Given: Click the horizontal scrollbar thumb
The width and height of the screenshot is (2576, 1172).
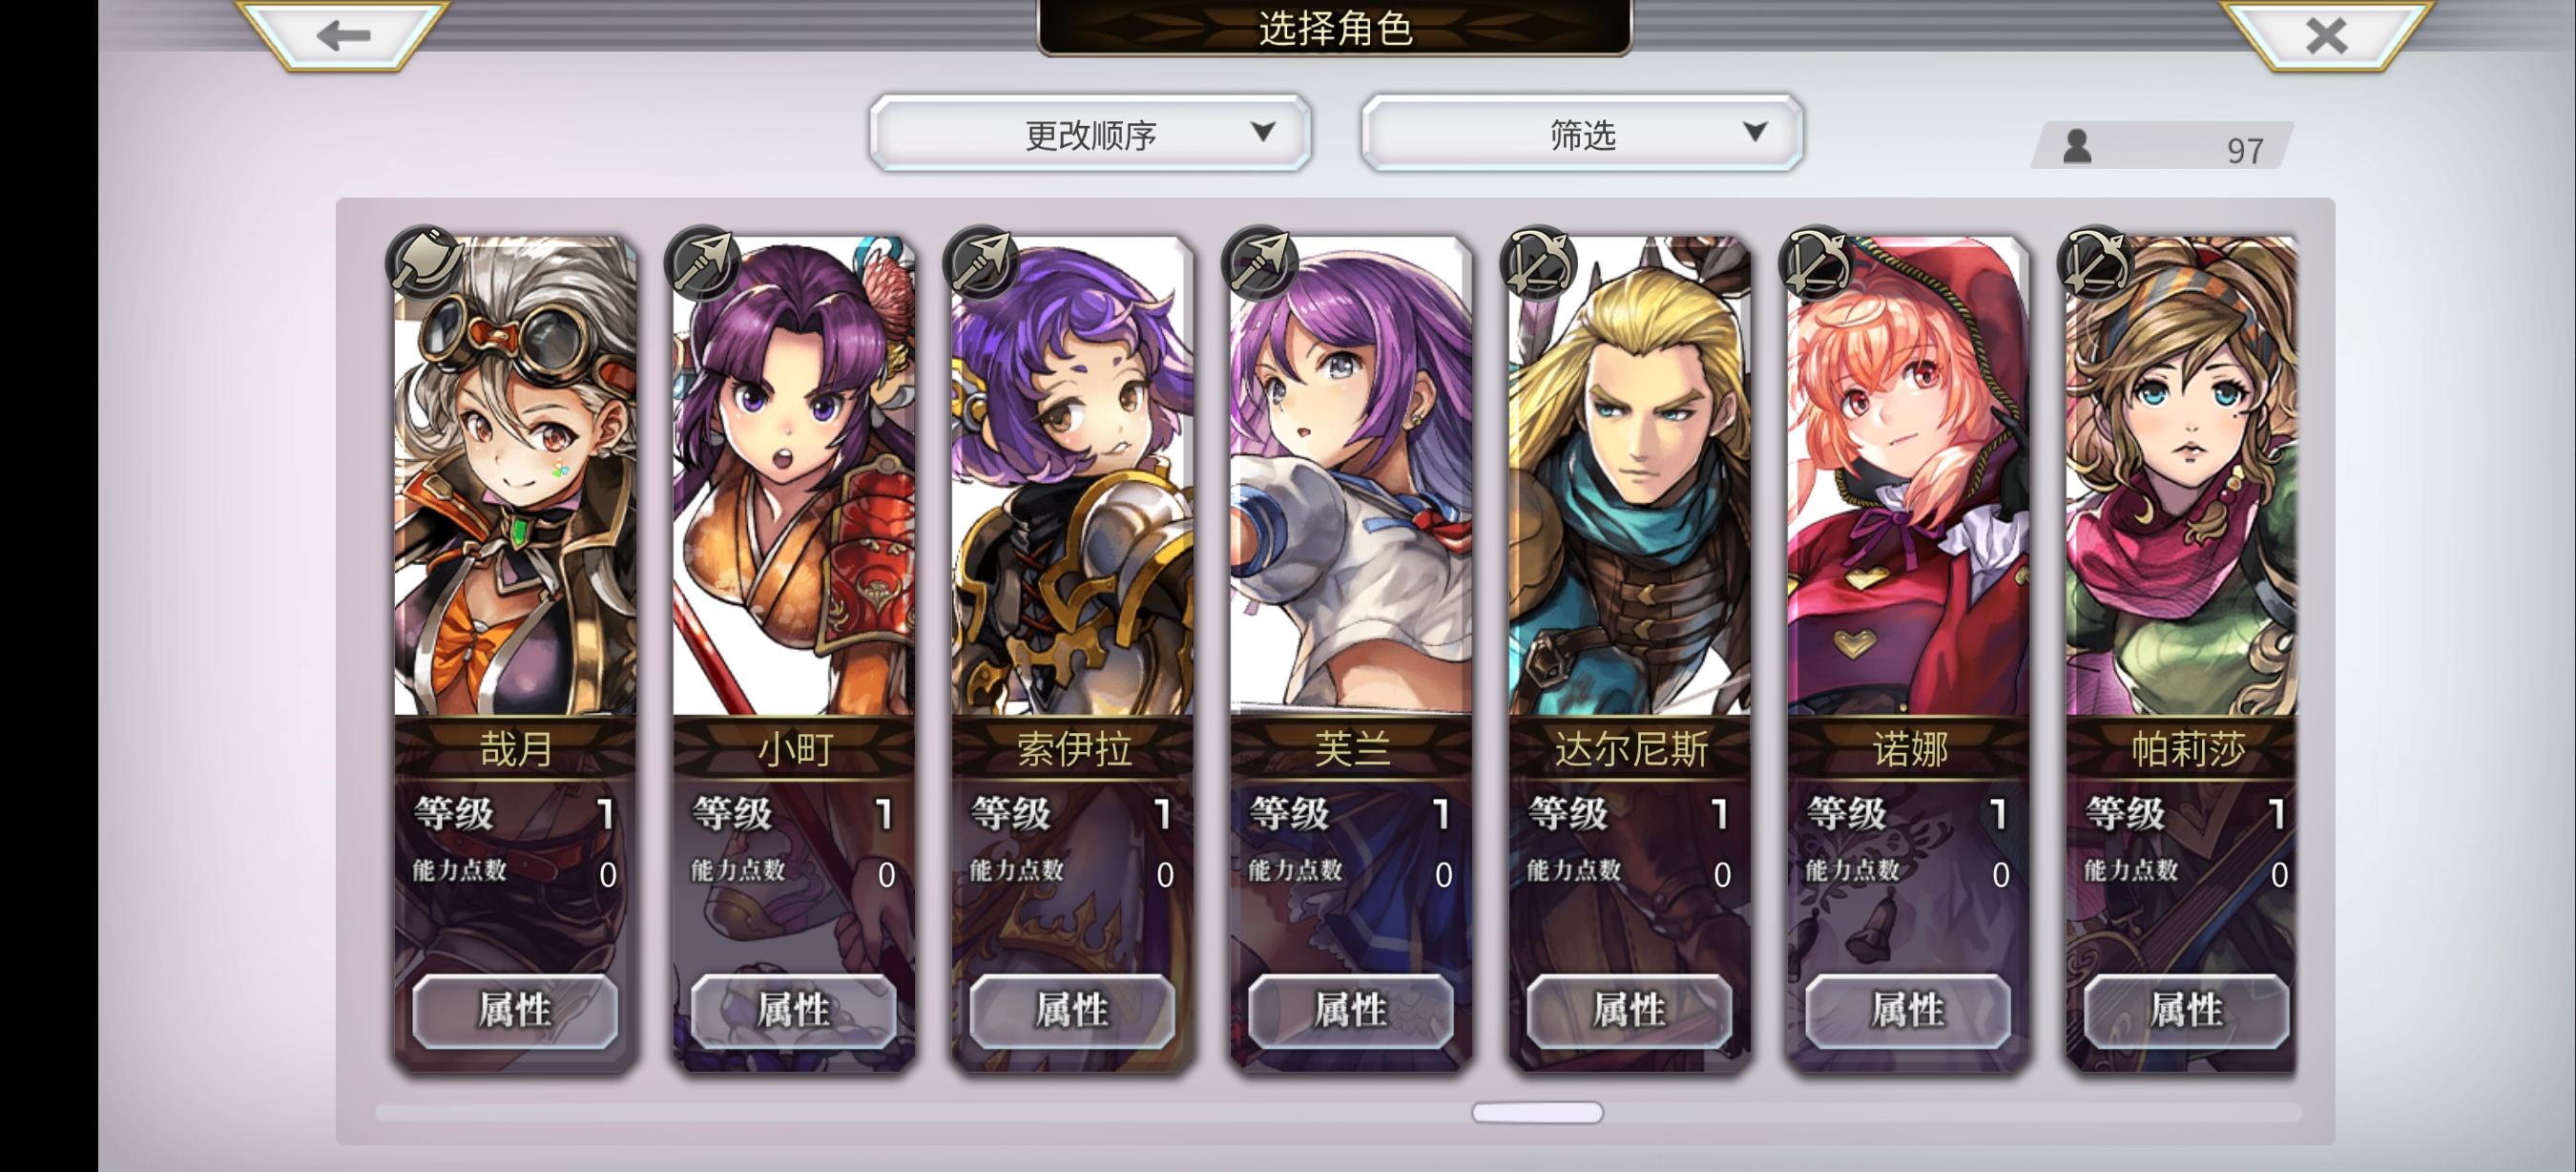Looking at the screenshot, I should 1537,1112.
